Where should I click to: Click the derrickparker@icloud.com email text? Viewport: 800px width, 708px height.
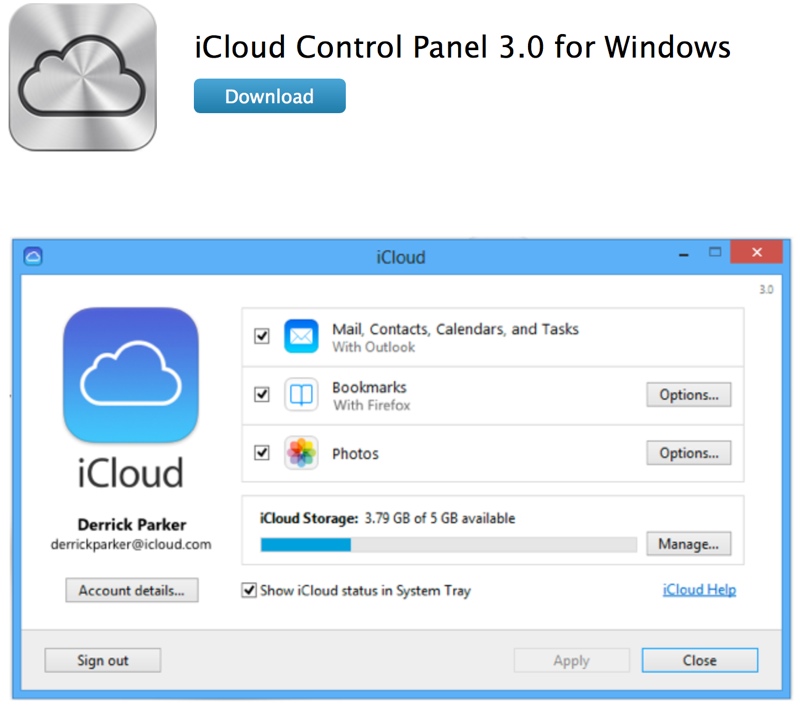(x=131, y=544)
